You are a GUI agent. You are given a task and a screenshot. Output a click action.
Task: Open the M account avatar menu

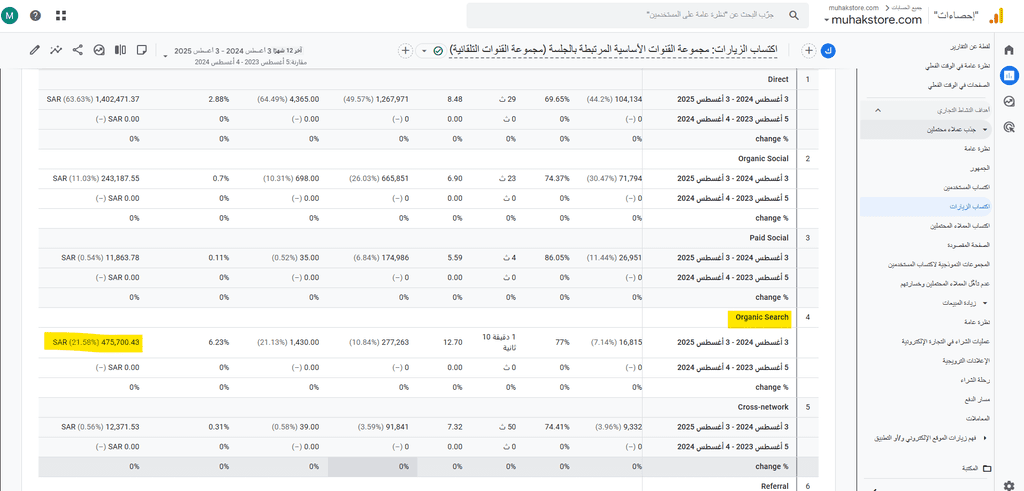pos(10,16)
